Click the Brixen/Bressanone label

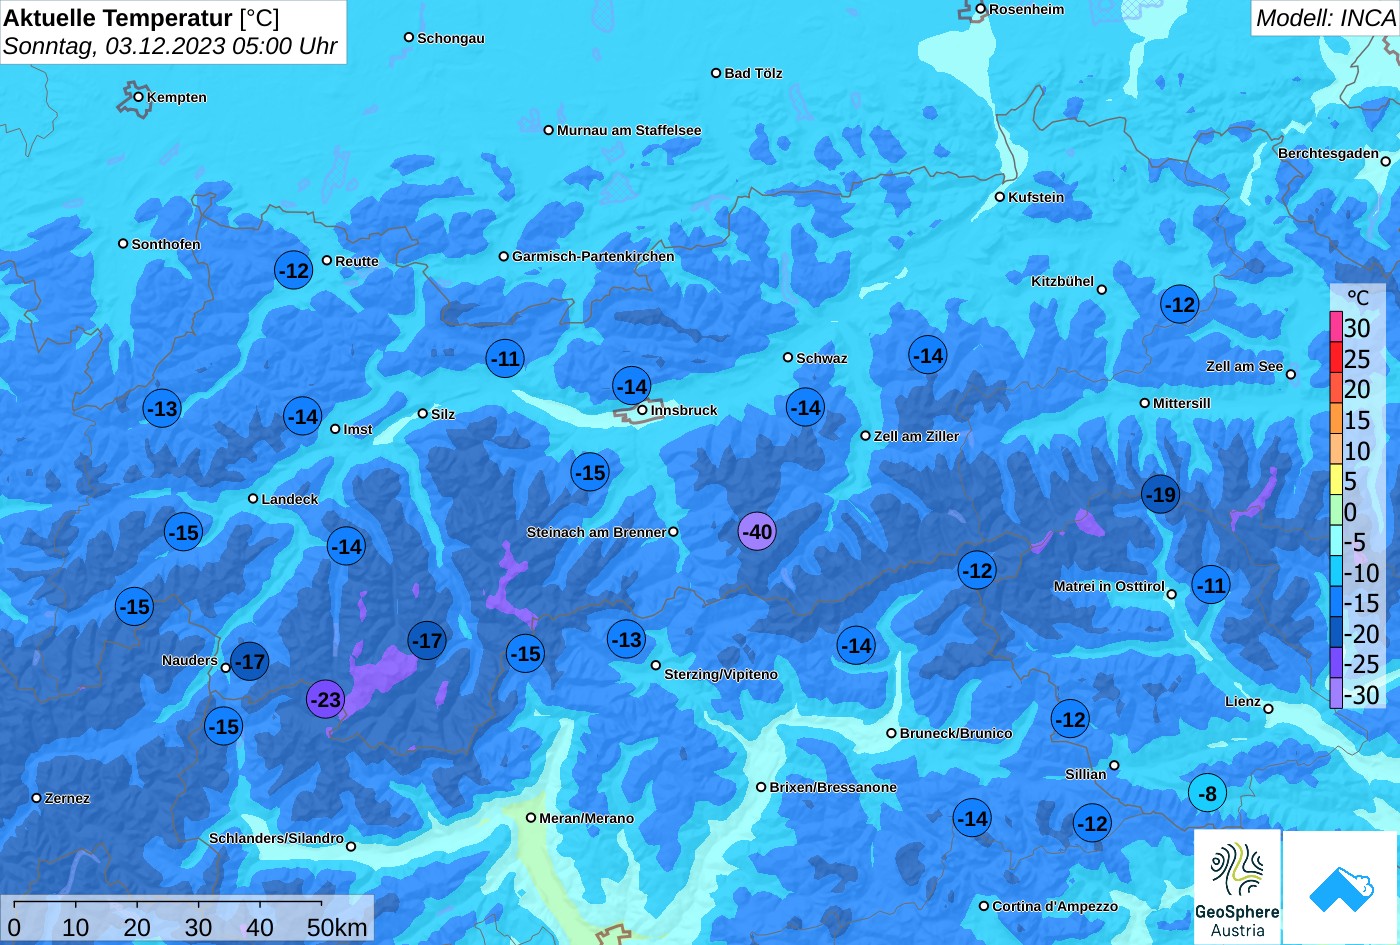[x=833, y=787]
